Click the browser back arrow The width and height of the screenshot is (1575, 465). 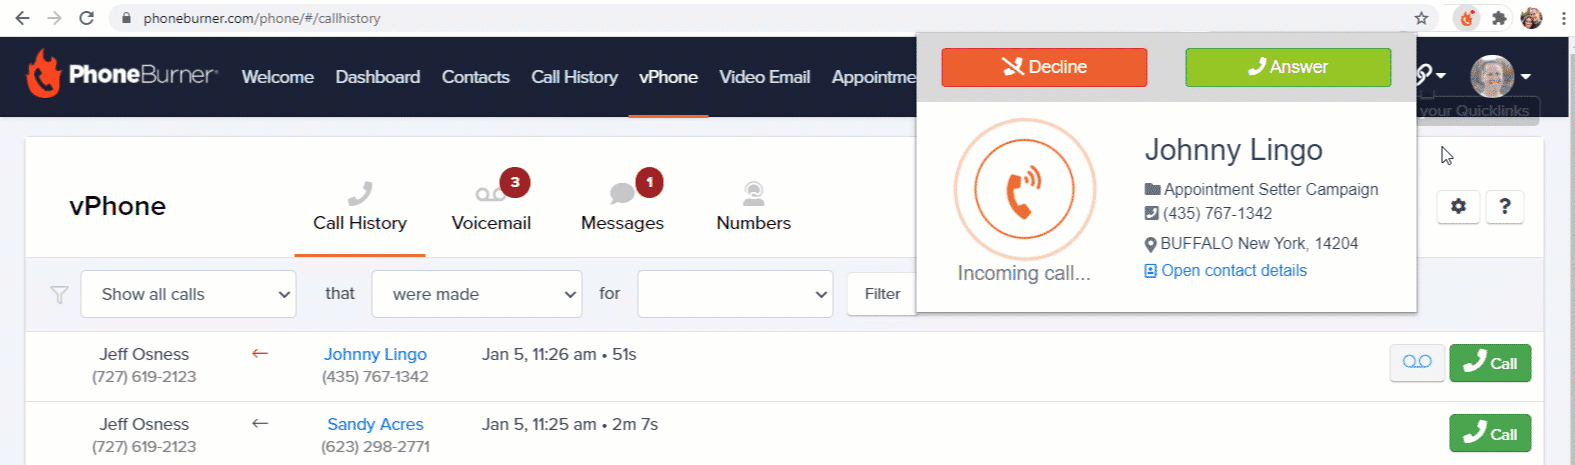(22, 18)
